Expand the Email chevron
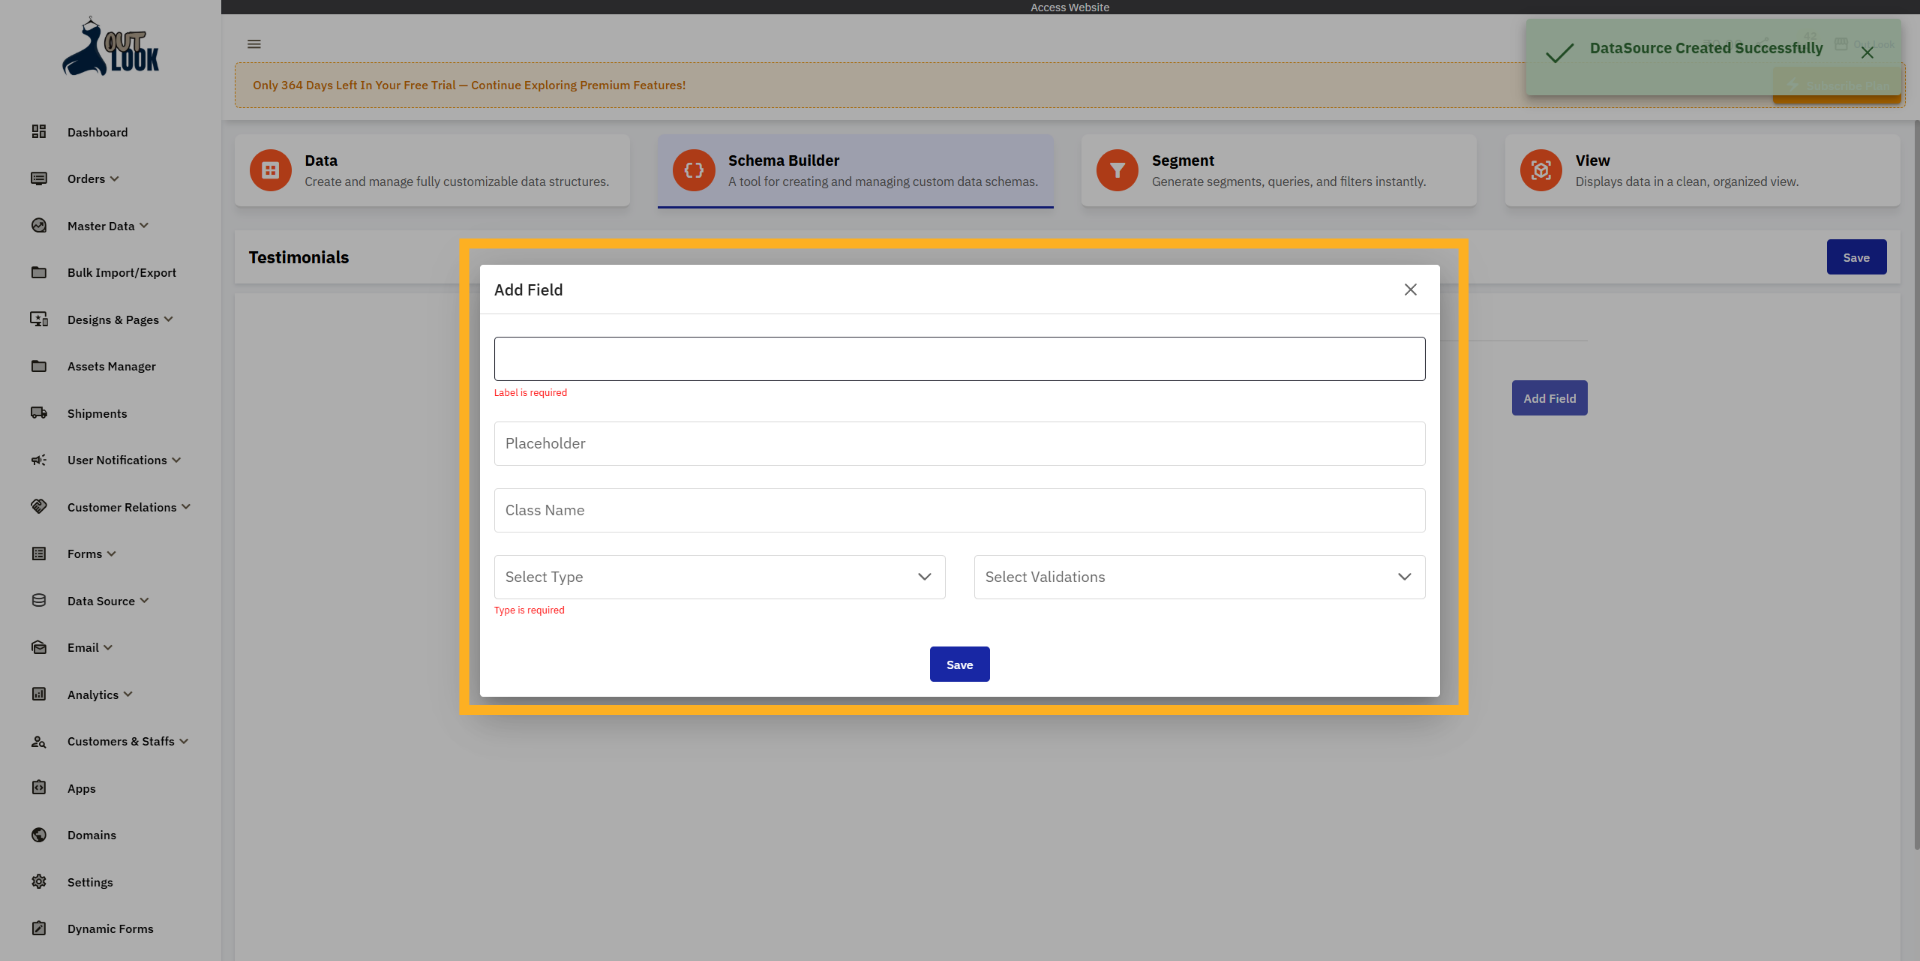This screenshot has height=961, width=1920. (x=108, y=647)
